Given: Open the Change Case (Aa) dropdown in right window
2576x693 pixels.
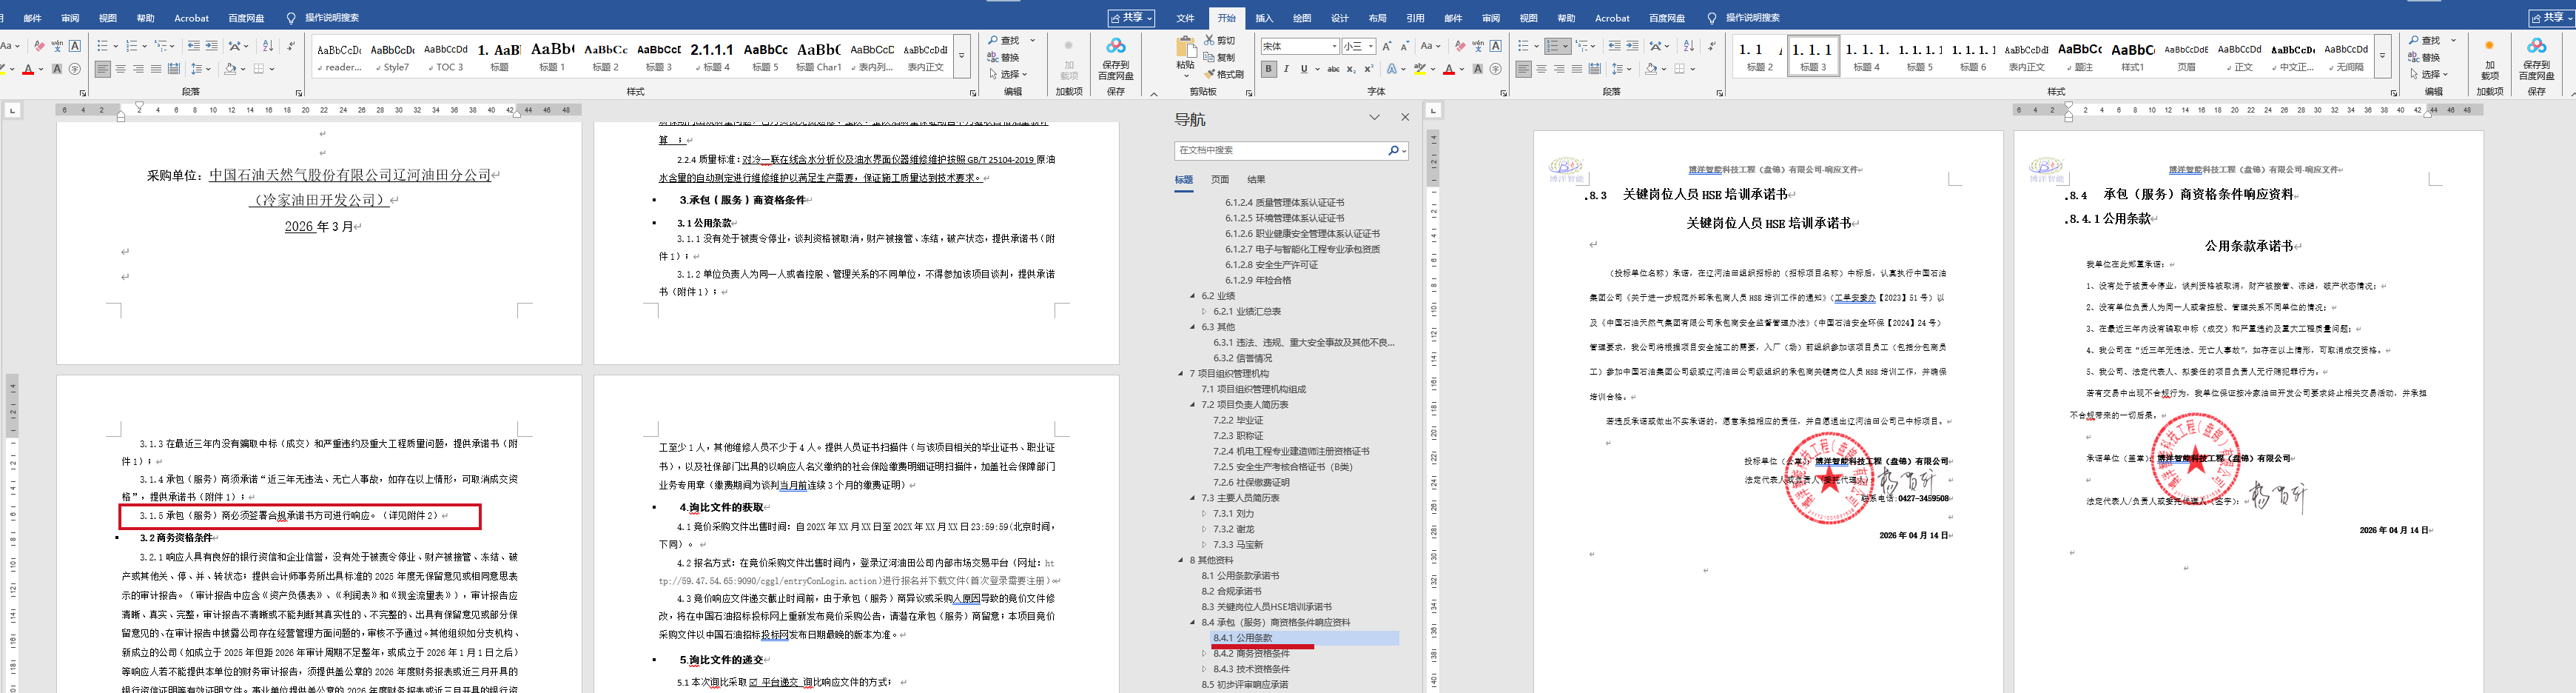Looking at the screenshot, I should (x=1431, y=46).
